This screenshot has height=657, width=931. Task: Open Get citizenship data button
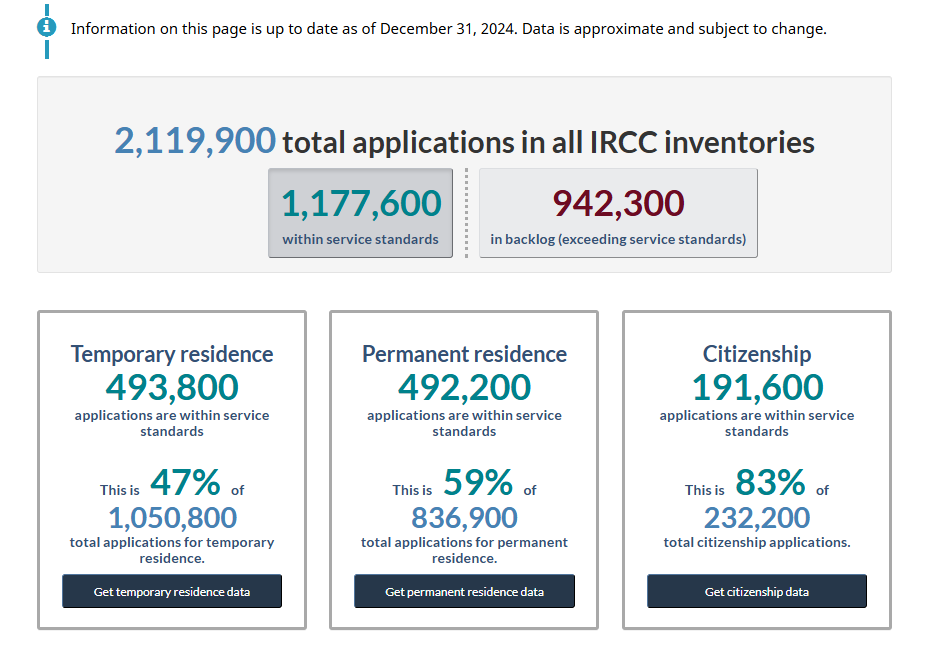click(x=756, y=591)
